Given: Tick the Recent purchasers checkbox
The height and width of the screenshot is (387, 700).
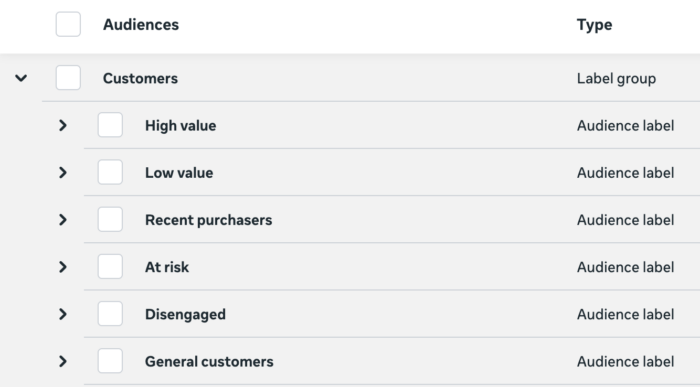Looking at the screenshot, I should coord(110,220).
